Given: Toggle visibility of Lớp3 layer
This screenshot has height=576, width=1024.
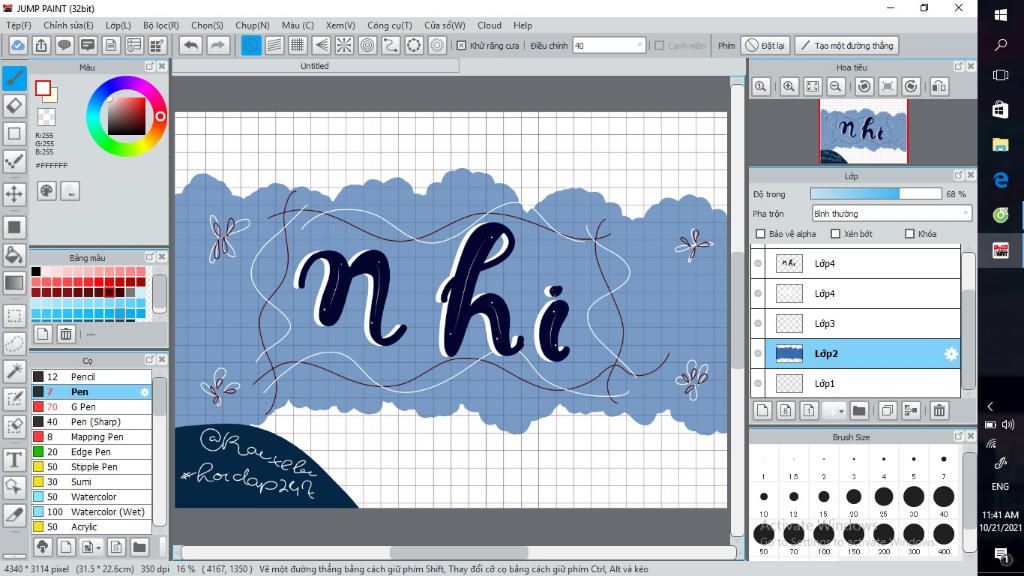Looking at the screenshot, I should (758, 323).
